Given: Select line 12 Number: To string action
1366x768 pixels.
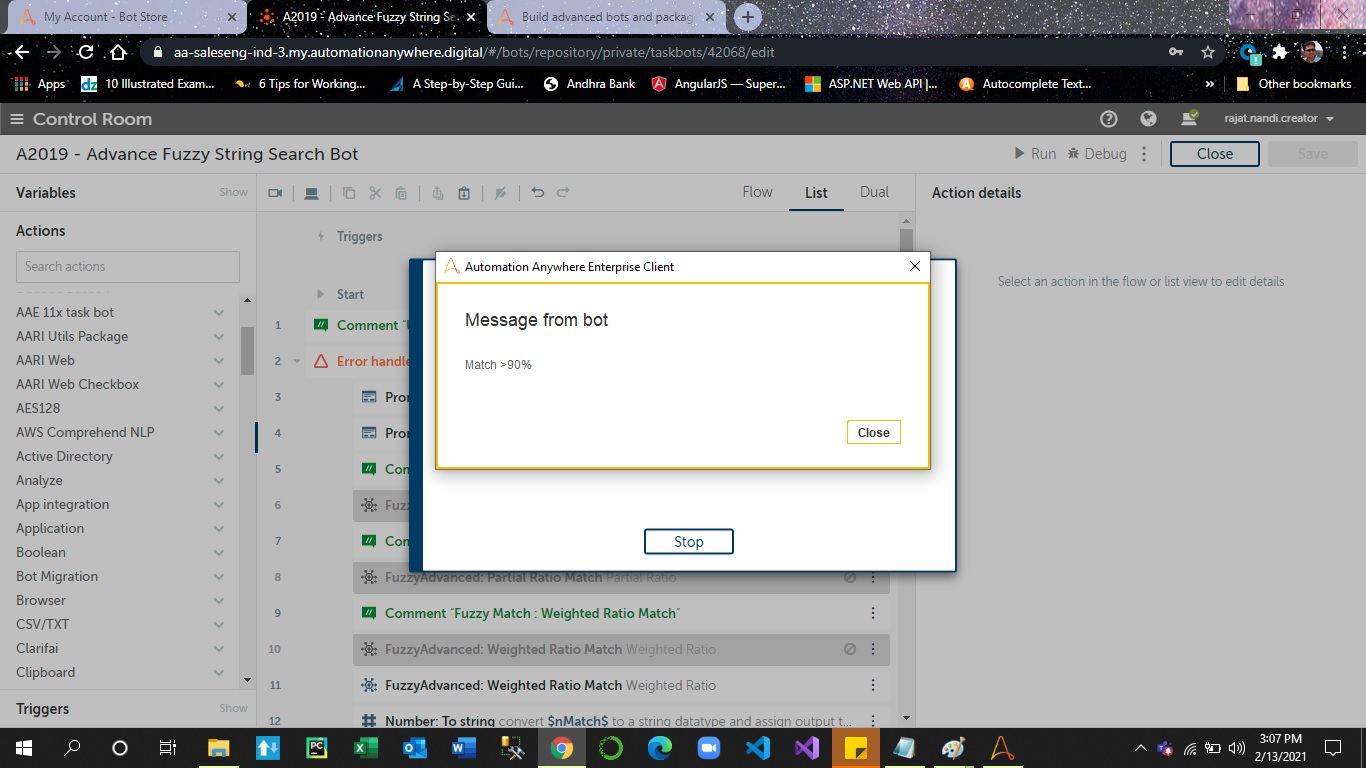Looking at the screenshot, I should click(621, 720).
